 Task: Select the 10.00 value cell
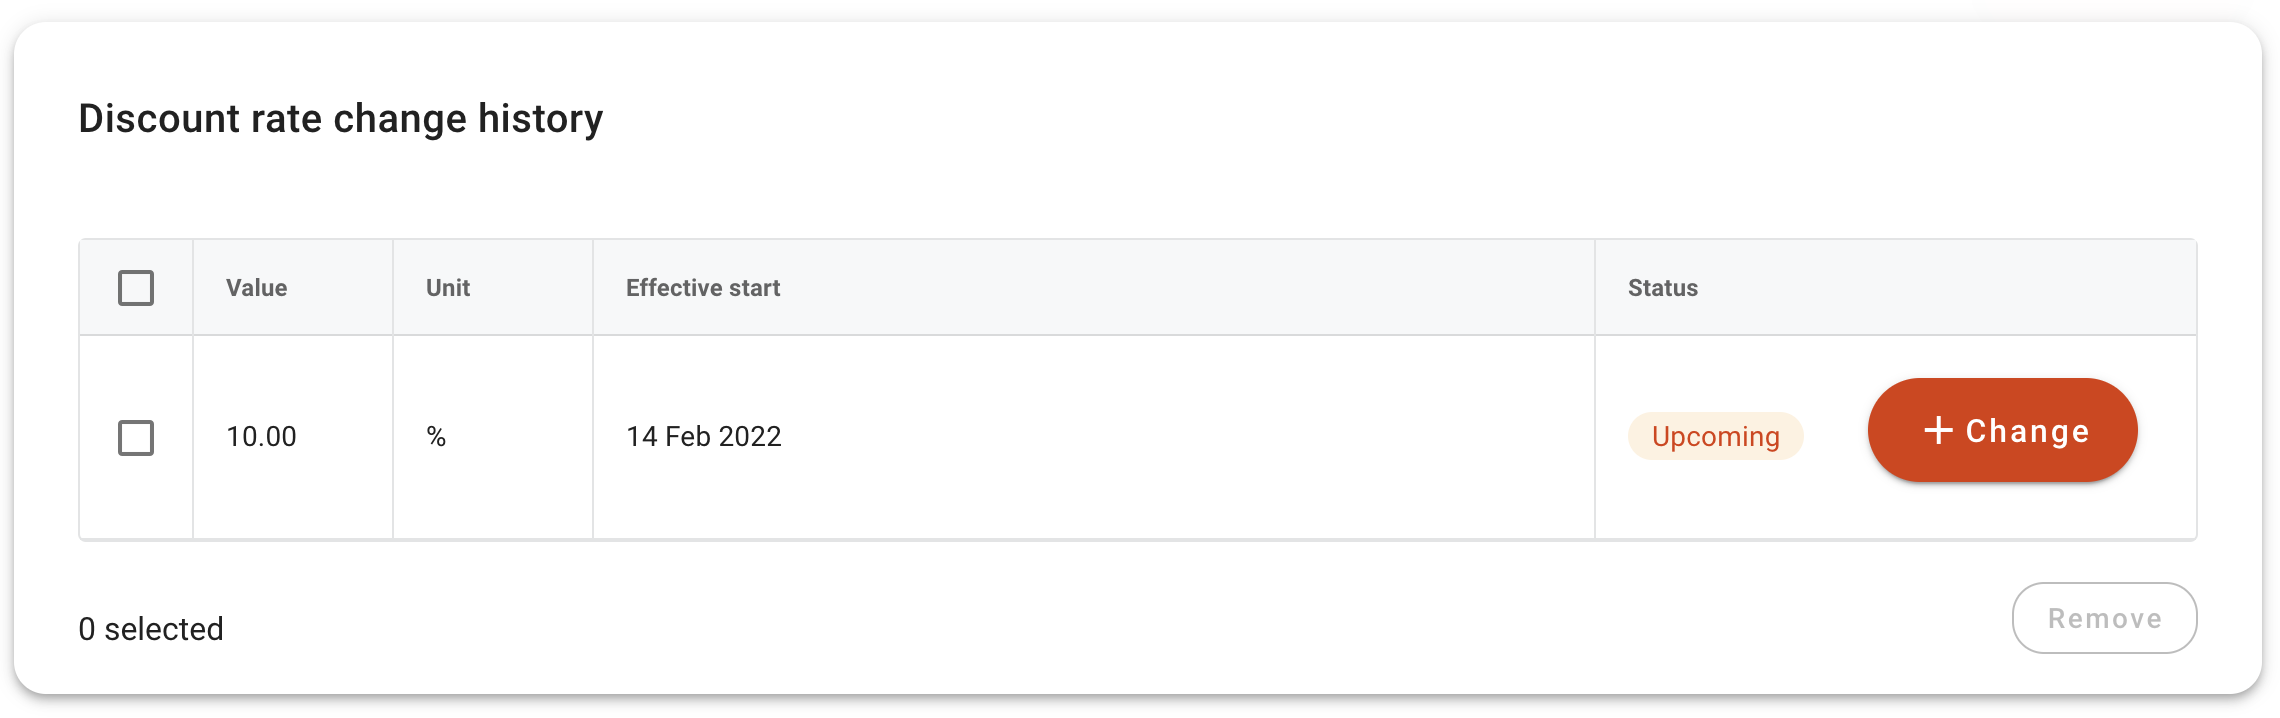262,437
